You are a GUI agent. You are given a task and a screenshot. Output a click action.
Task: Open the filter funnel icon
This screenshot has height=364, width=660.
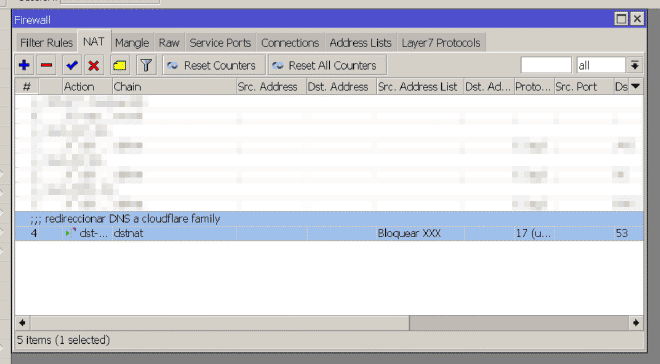pyautogui.click(x=146, y=65)
